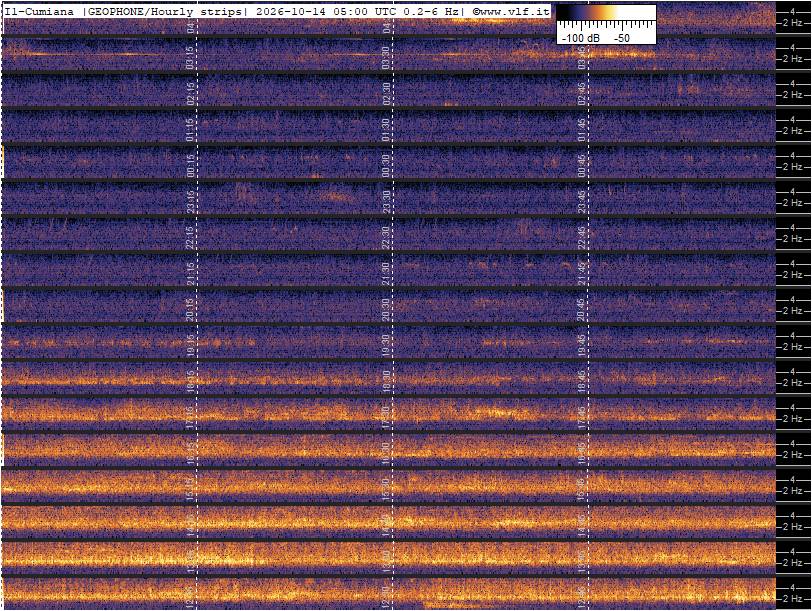Screen dimensions: 812x611
Task: Click the 22:45 time marker
Action: click(x=582, y=238)
